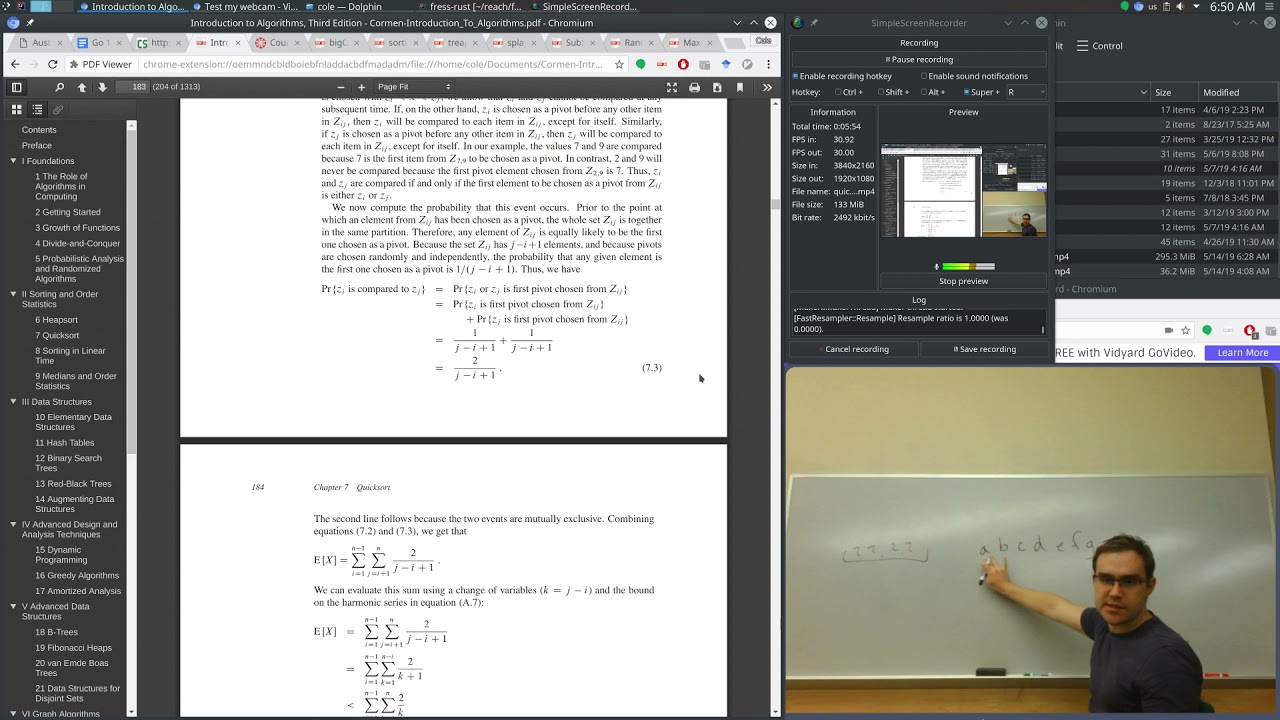Collapse the I Foundations outline section
This screenshot has width=1280, height=720.
[x=13, y=161]
